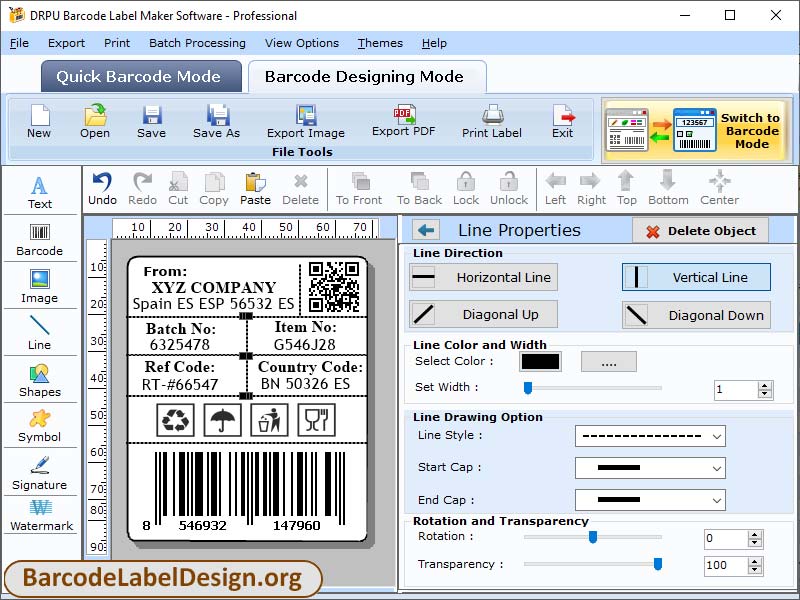Select the Image tool in sidebar
Image resolution: width=800 pixels, height=600 pixels.
[40, 286]
